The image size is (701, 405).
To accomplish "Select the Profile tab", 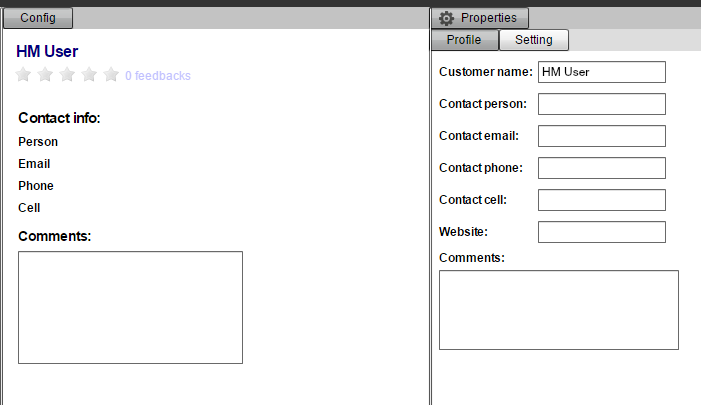I will pyautogui.click(x=464, y=40).
